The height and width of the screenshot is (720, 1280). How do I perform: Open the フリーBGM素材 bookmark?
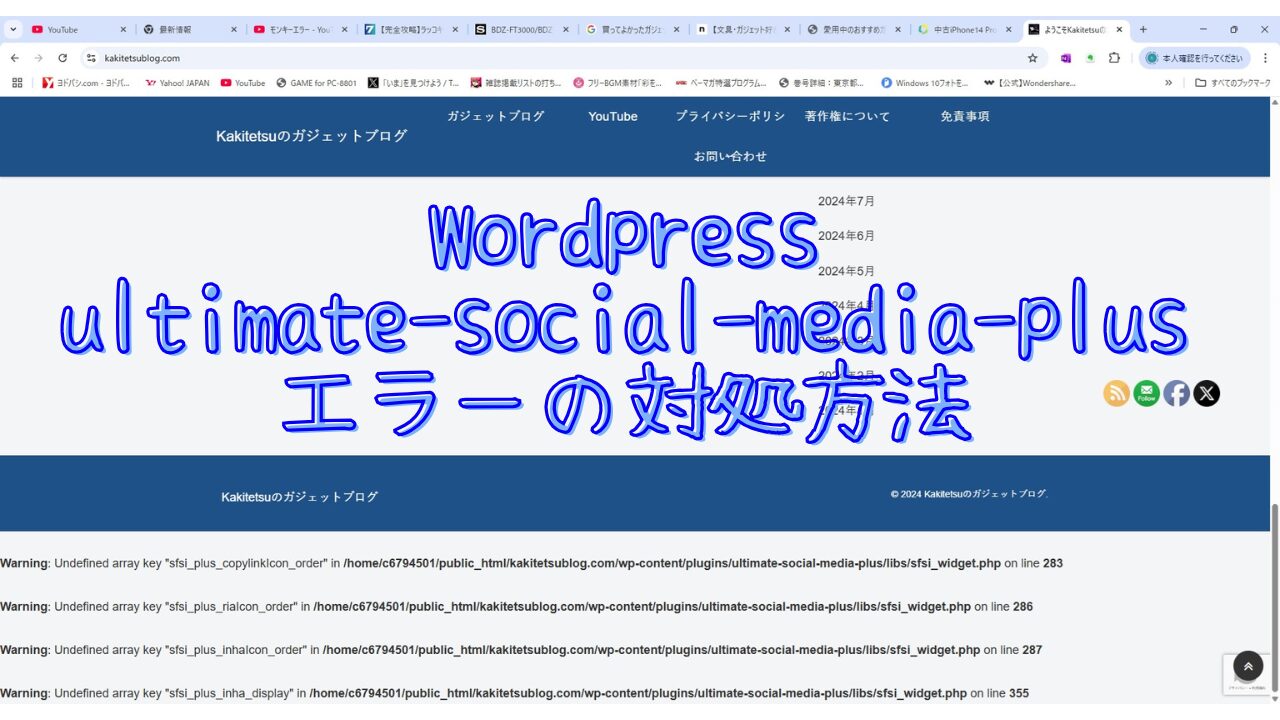[x=618, y=83]
